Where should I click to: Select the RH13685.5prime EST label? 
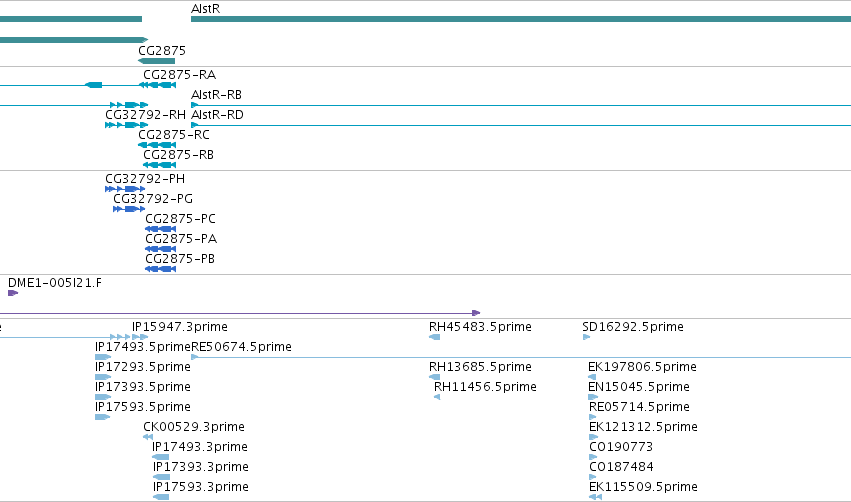tap(480, 367)
